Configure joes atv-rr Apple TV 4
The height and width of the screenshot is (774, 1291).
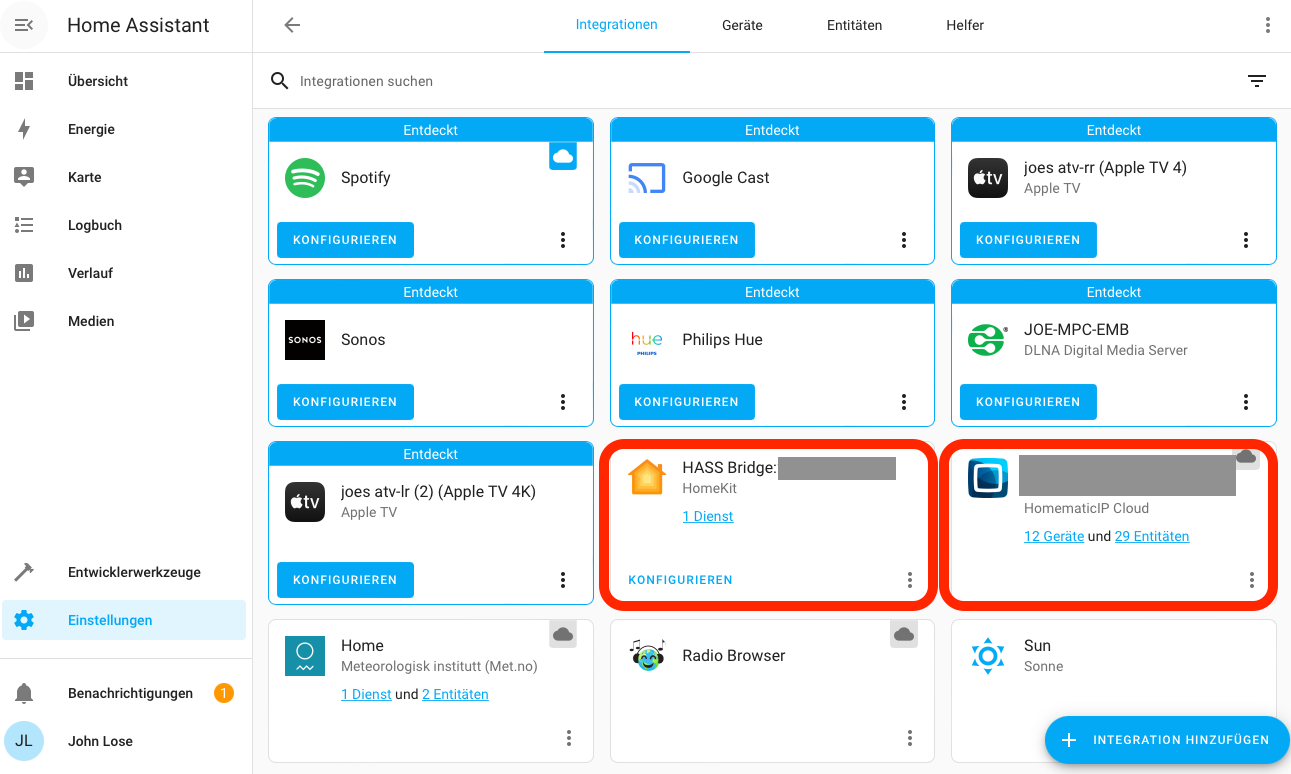coord(1028,240)
